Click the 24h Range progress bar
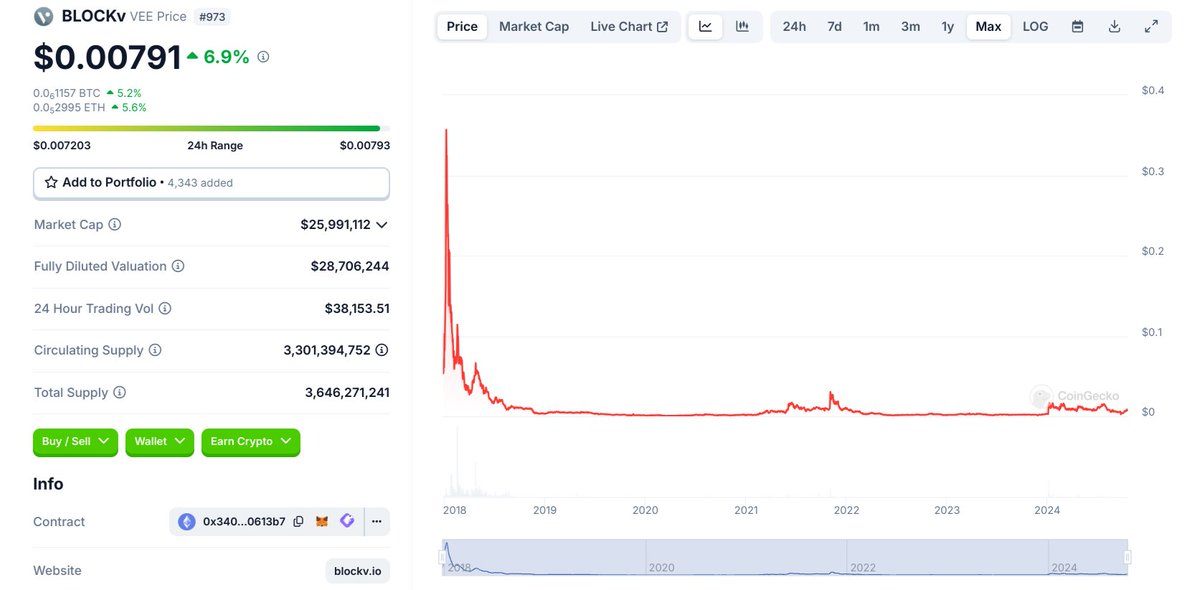Viewport: 1200px width, 590px height. click(211, 128)
